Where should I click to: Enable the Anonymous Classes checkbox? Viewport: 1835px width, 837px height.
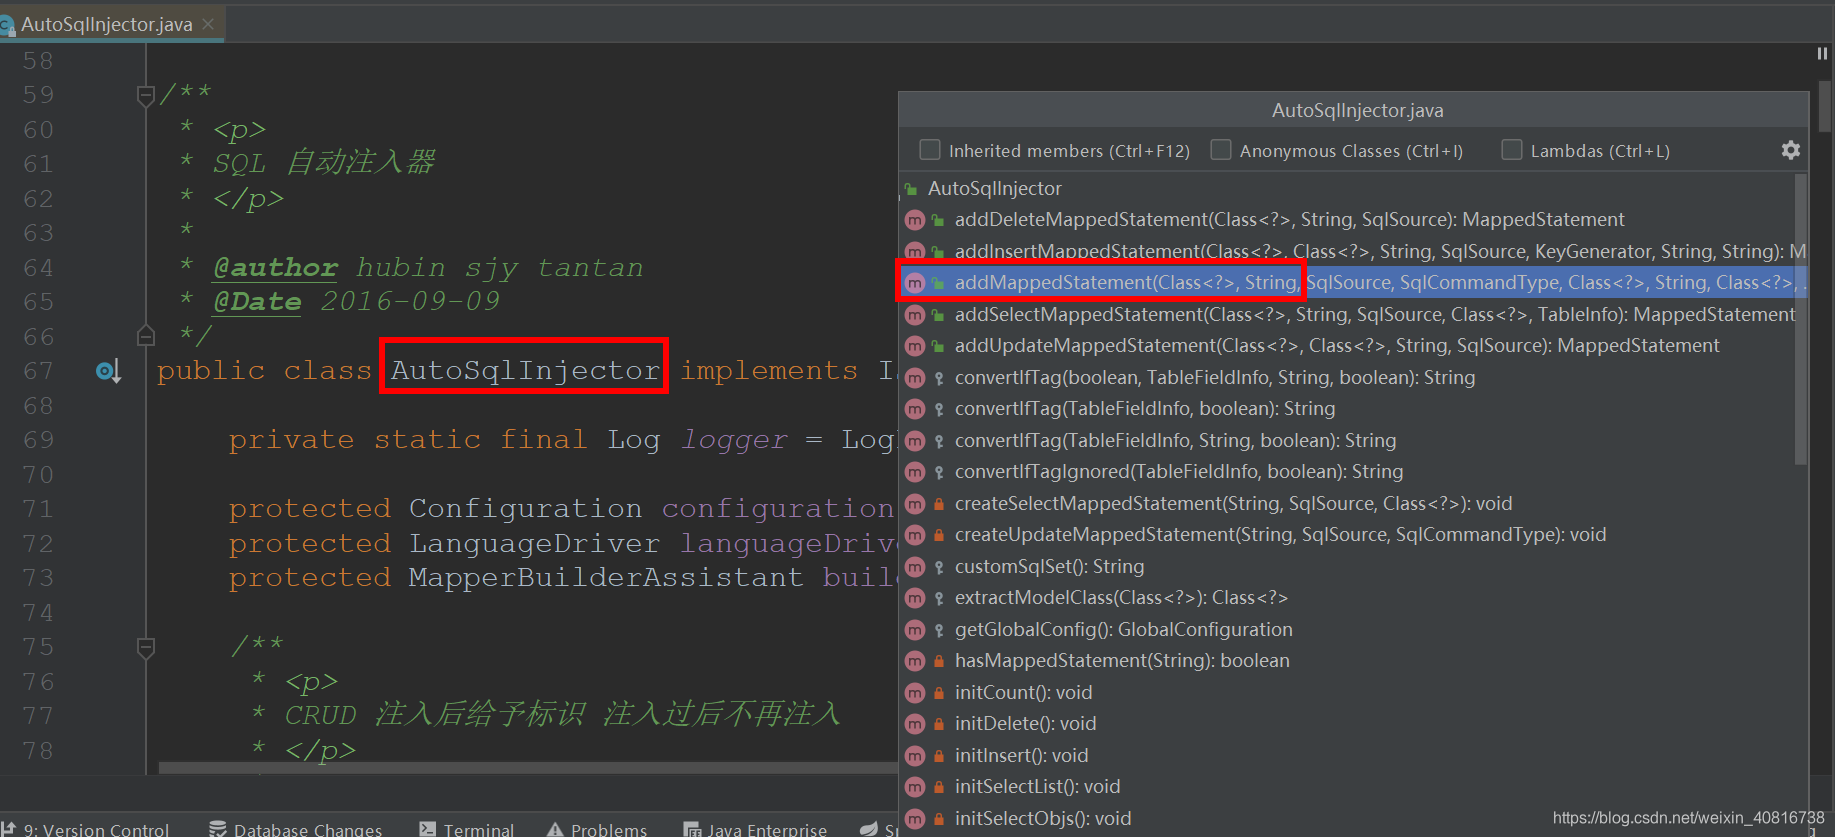pyautogui.click(x=1220, y=150)
